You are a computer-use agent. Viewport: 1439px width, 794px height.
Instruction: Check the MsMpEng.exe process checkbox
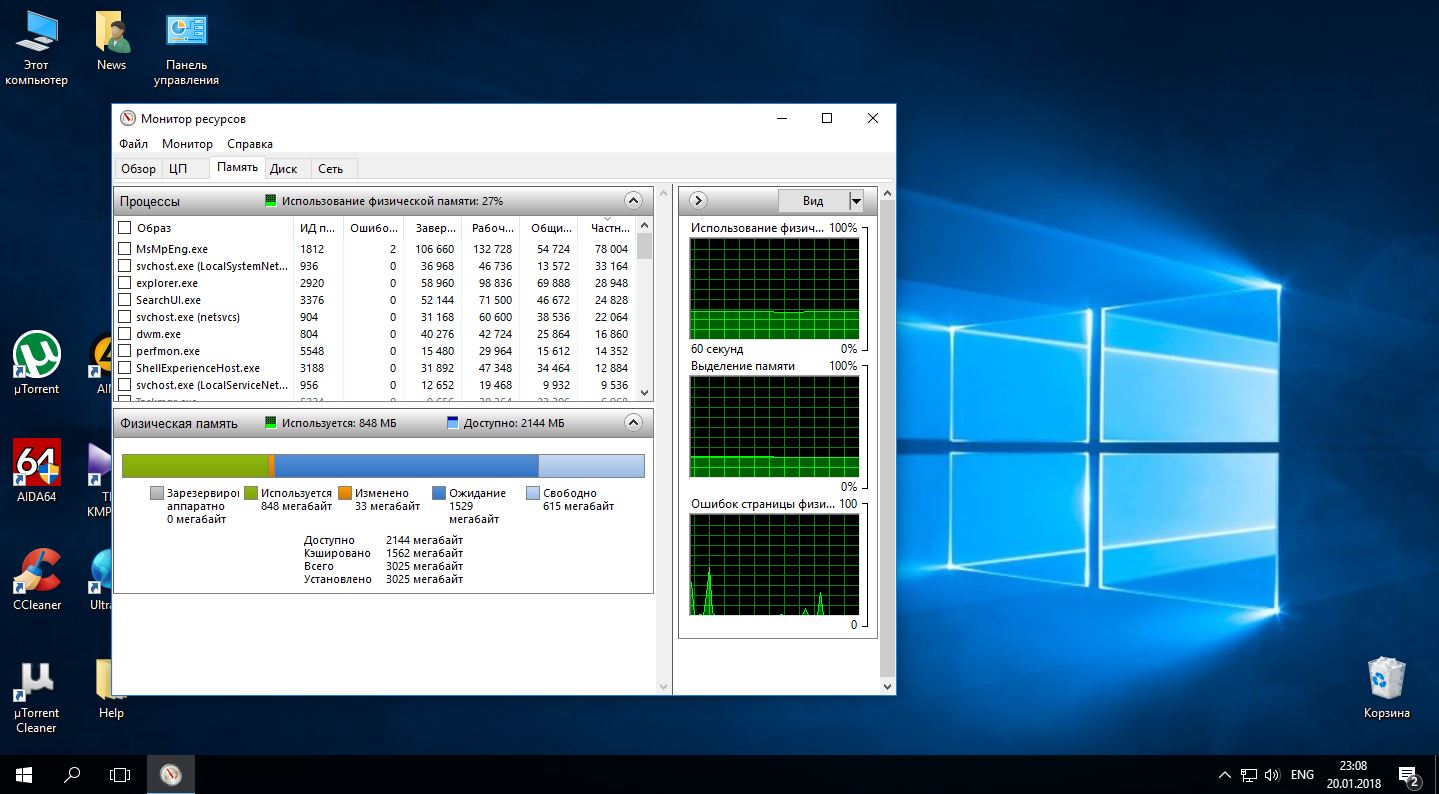click(125, 249)
